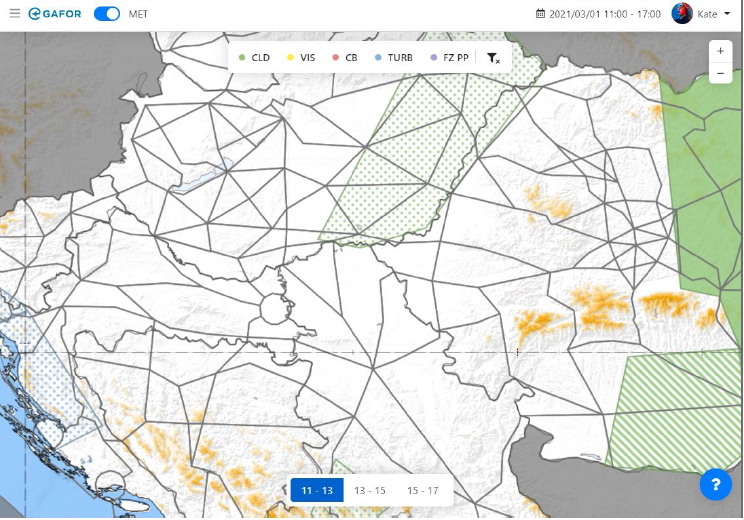Toggle the CLD cloud filter

254,57
